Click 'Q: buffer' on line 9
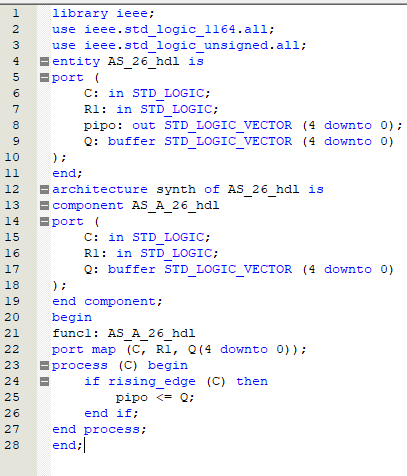The width and height of the screenshot is (407, 476). coord(120,142)
